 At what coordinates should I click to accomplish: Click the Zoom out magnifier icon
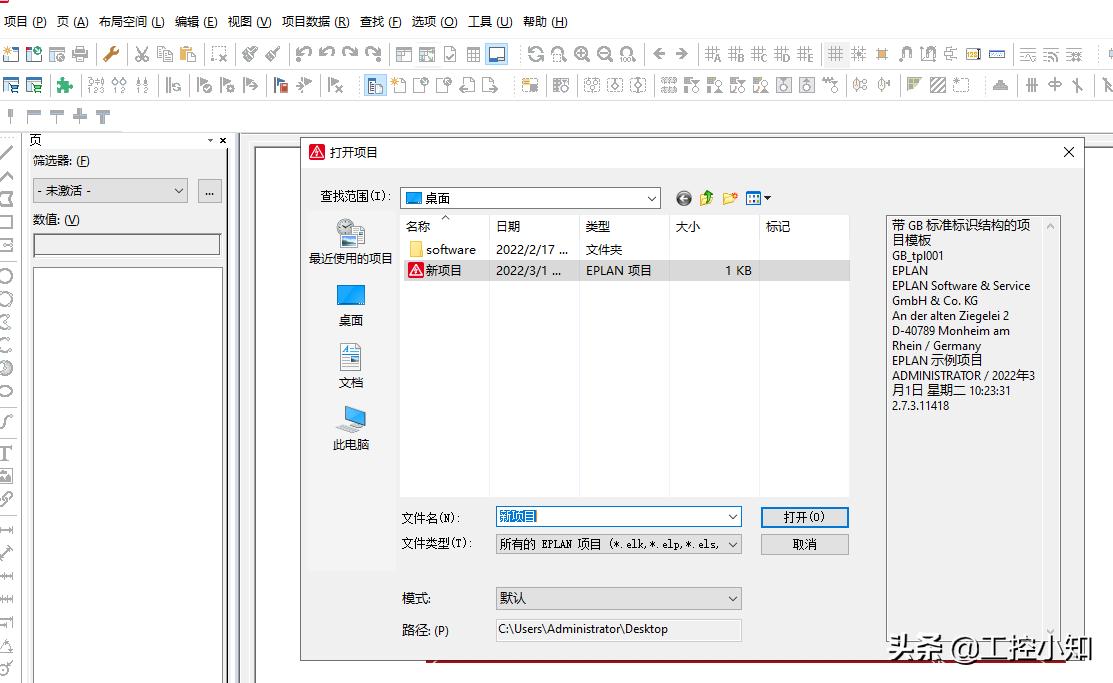click(x=605, y=54)
